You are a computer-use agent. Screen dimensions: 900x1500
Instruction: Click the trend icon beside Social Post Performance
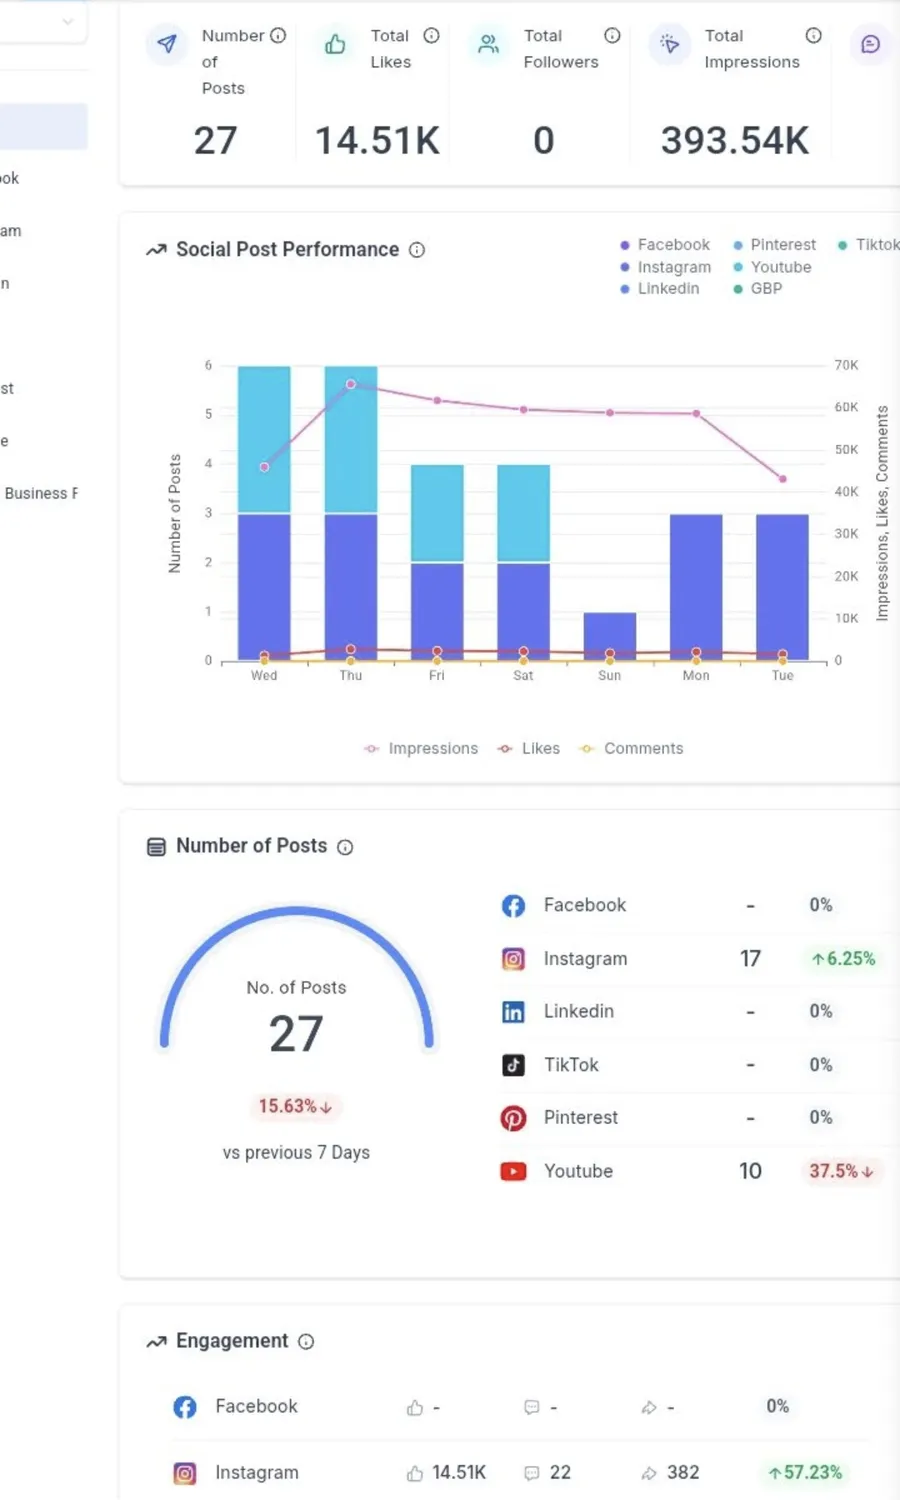pyautogui.click(x=156, y=250)
